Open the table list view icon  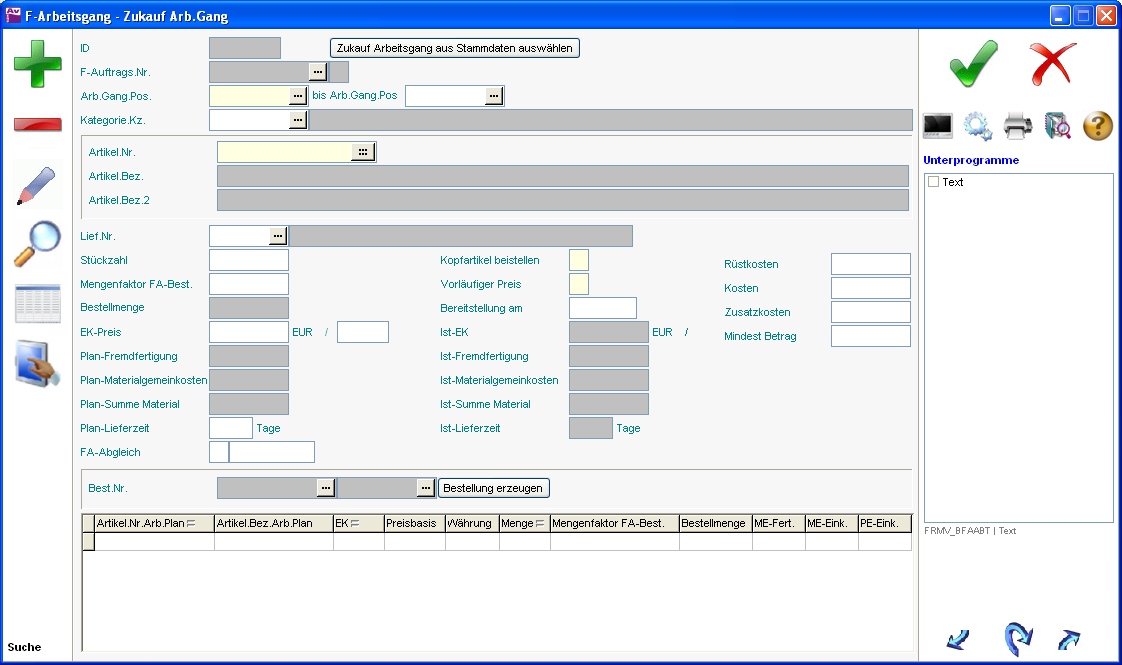(37, 304)
